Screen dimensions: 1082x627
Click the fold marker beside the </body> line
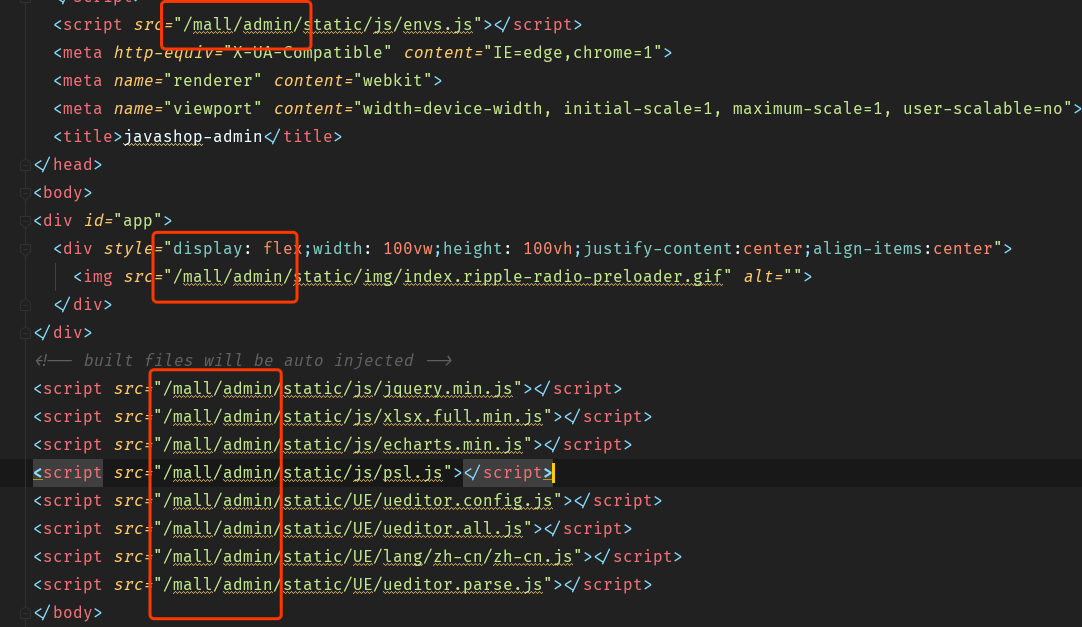[x=25, y=613]
